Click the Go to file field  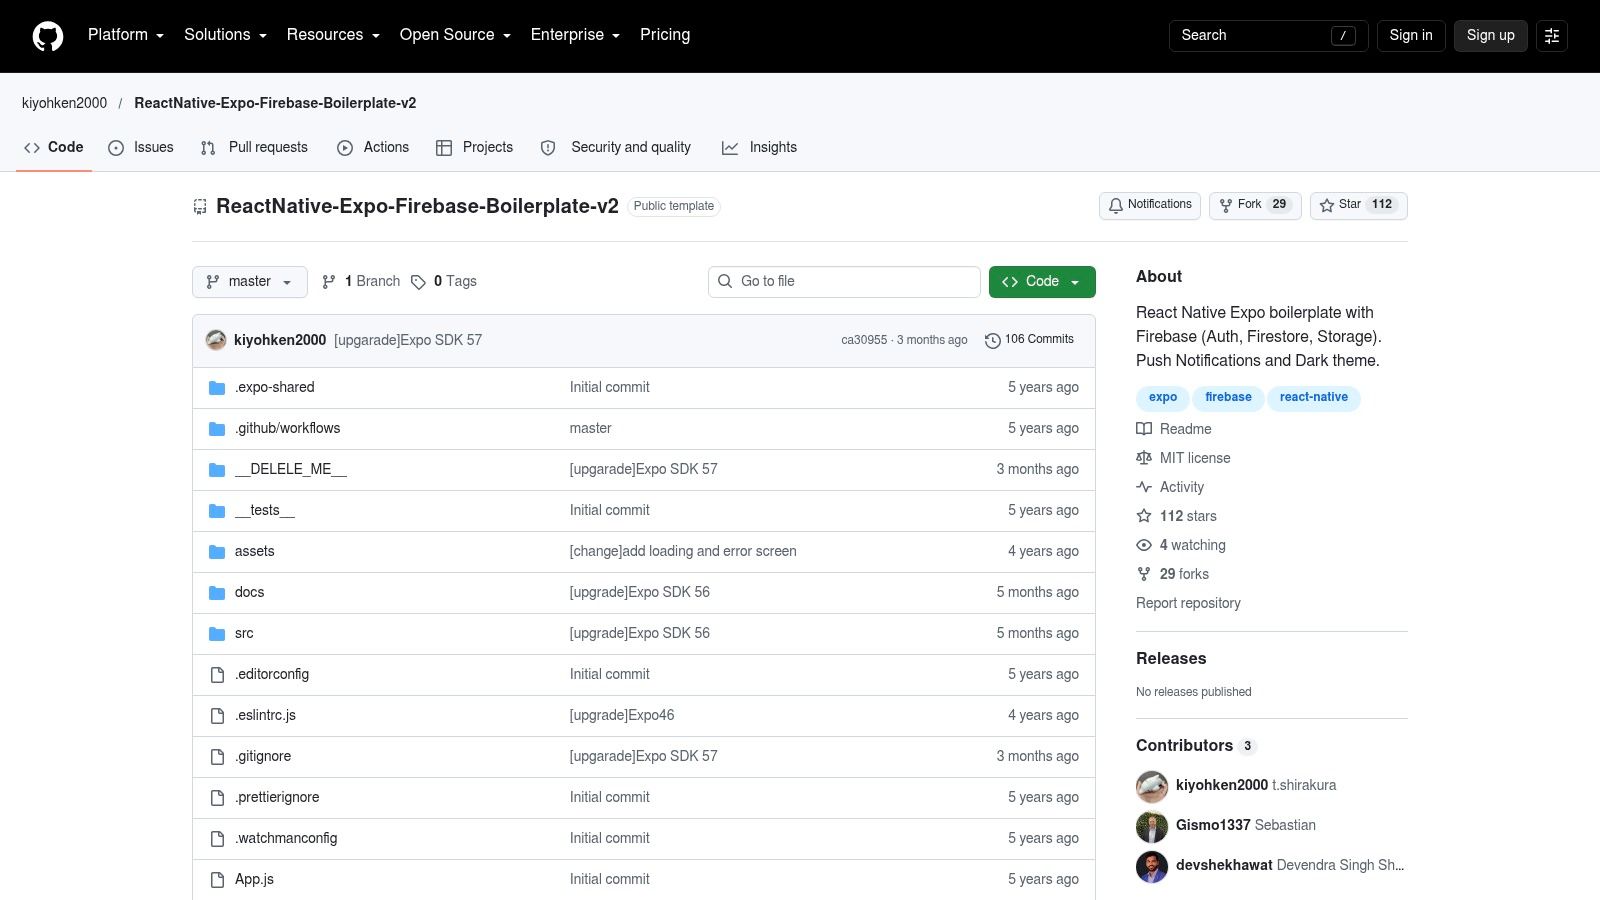coord(844,282)
